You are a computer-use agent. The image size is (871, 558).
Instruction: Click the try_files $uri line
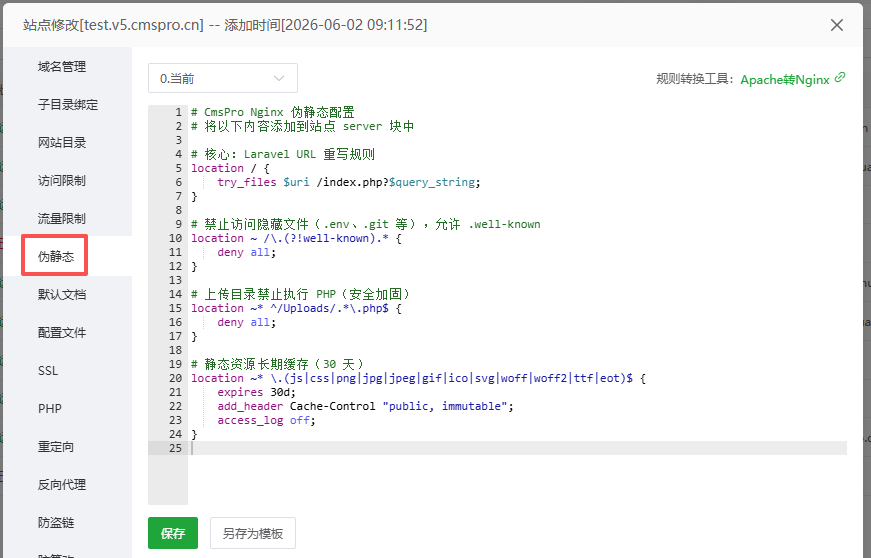[349, 182]
